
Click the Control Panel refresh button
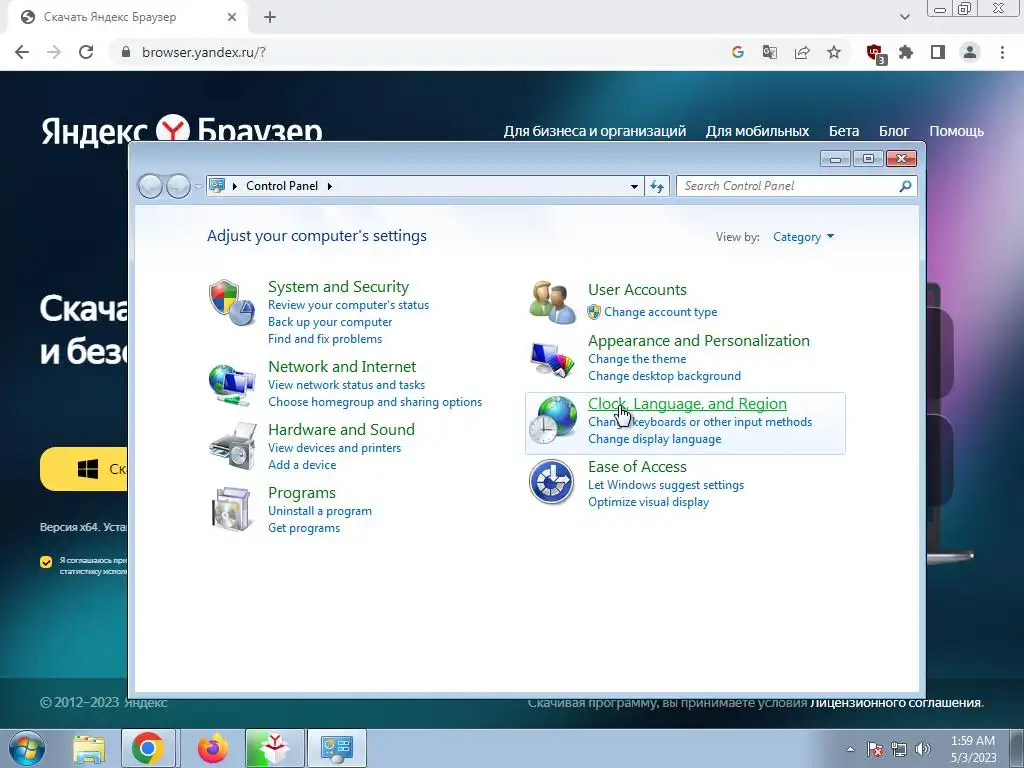point(657,186)
